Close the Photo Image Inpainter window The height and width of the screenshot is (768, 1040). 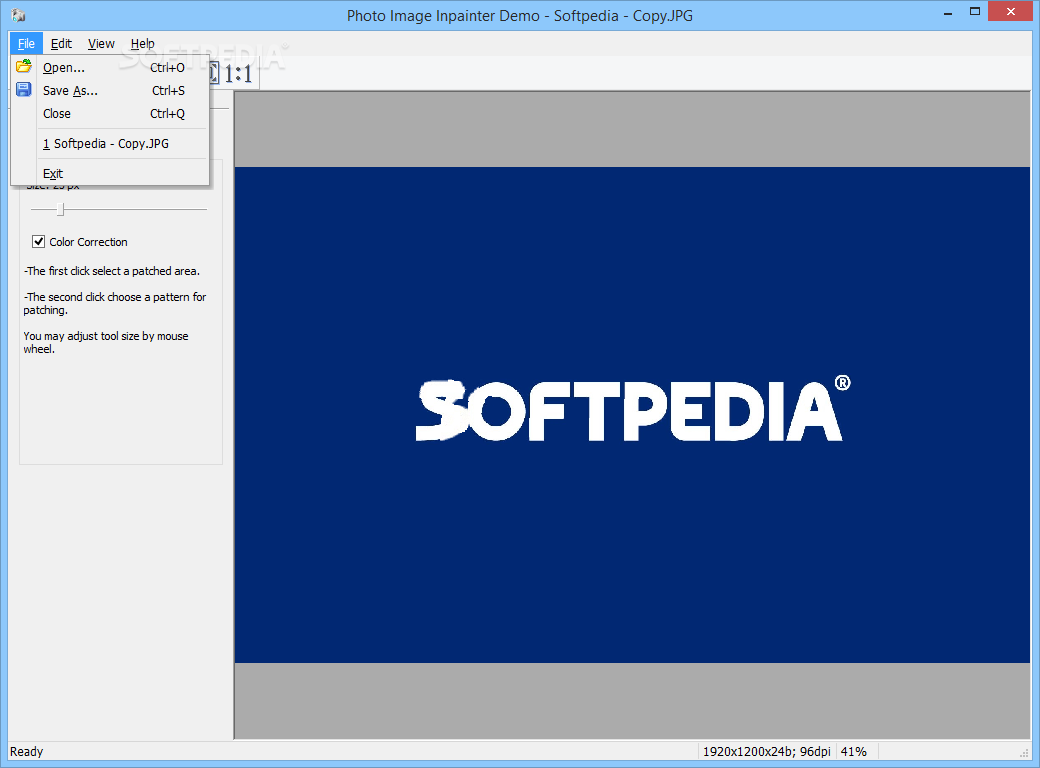tap(1010, 11)
